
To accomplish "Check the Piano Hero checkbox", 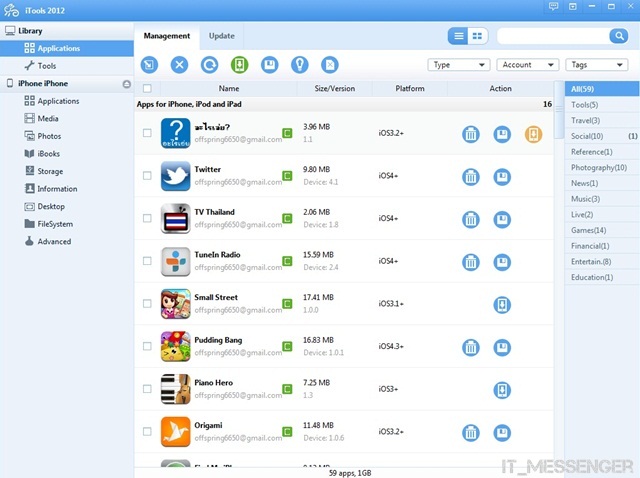I will coord(147,389).
